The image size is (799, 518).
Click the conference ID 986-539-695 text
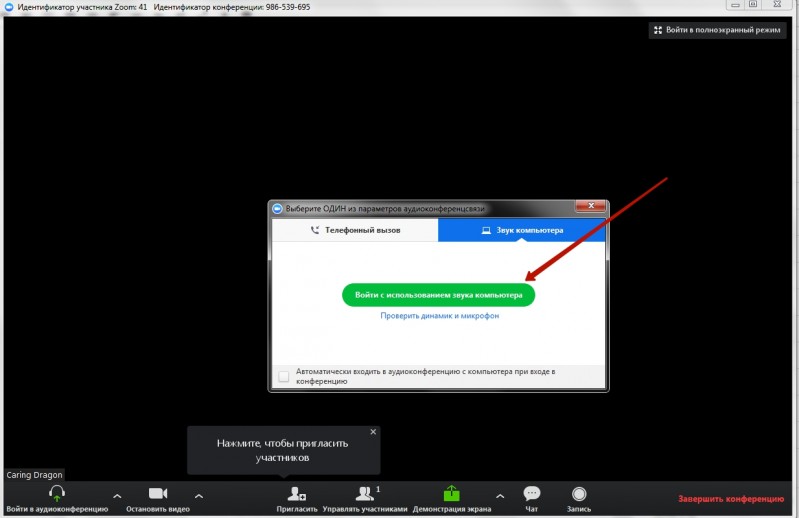pyautogui.click(x=288, y=7)
